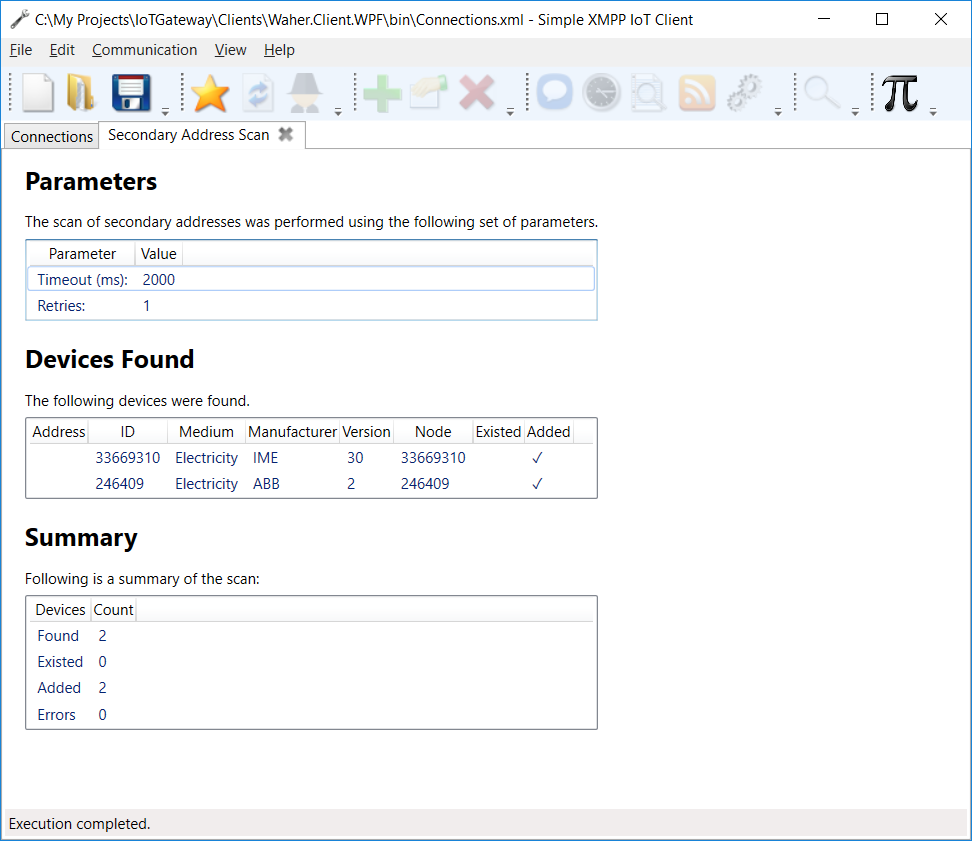
Task: Click the green plus Add icon
Action: point(382,93)
